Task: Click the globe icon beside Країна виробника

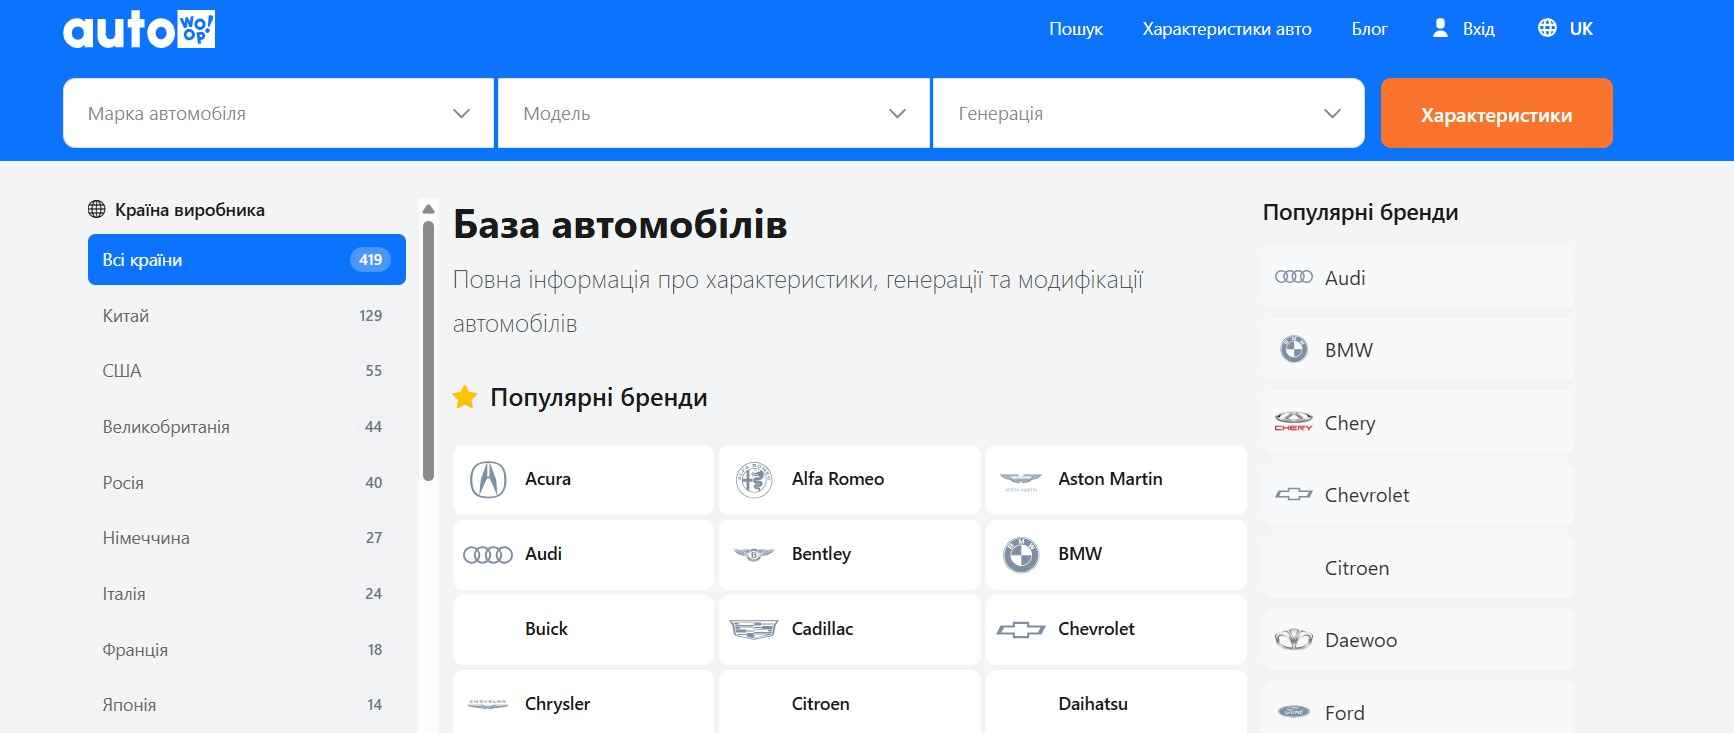Action: 97,209
